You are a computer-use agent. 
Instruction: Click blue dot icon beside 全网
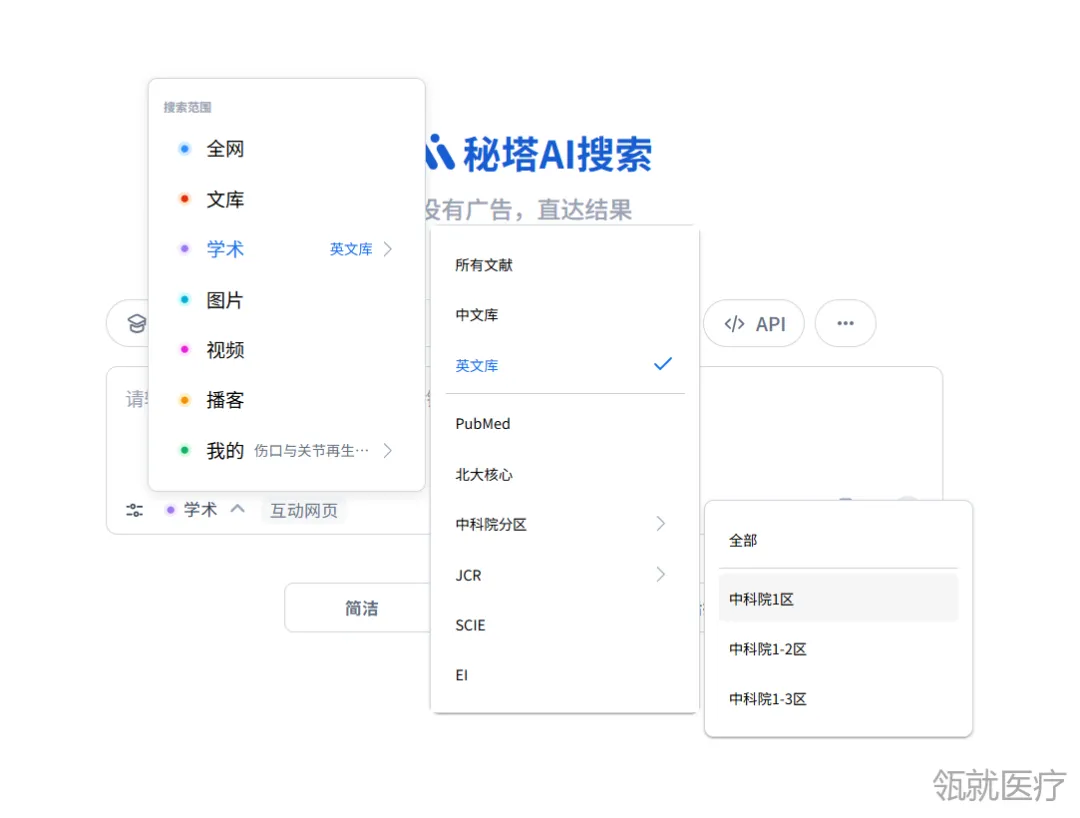(x=185, y=149)
